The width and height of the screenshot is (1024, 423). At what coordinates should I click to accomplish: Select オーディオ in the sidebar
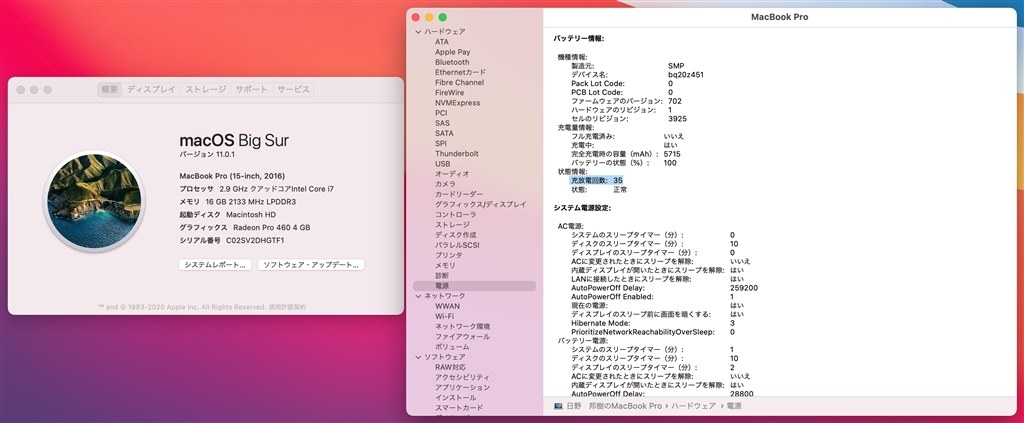point(452,174)
